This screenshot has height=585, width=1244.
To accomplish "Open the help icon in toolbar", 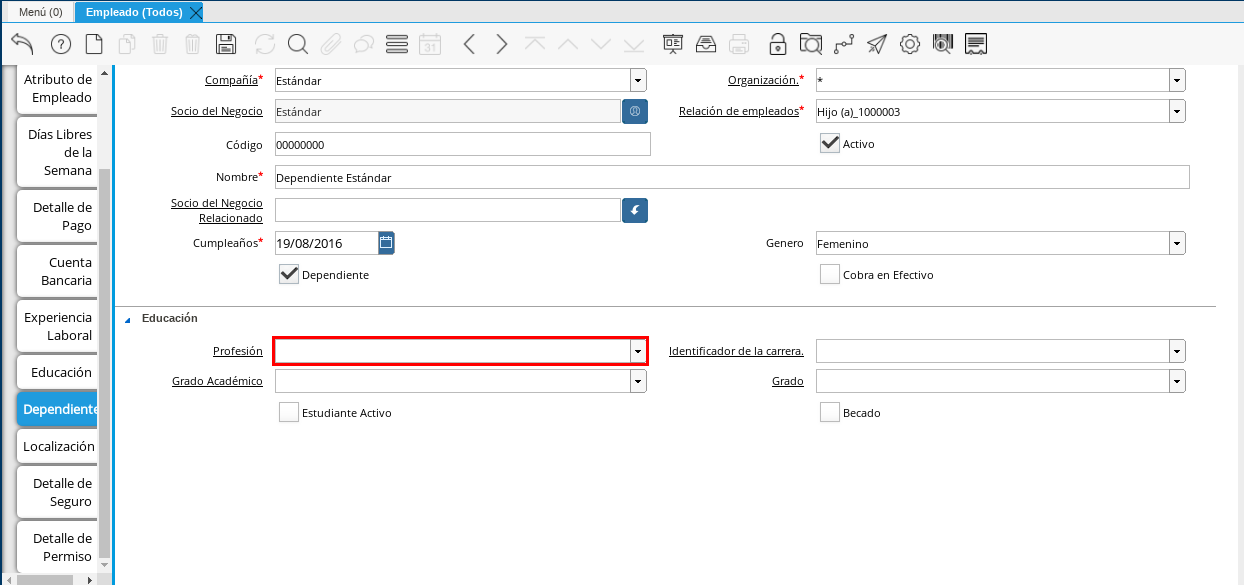I will point(60,44).
